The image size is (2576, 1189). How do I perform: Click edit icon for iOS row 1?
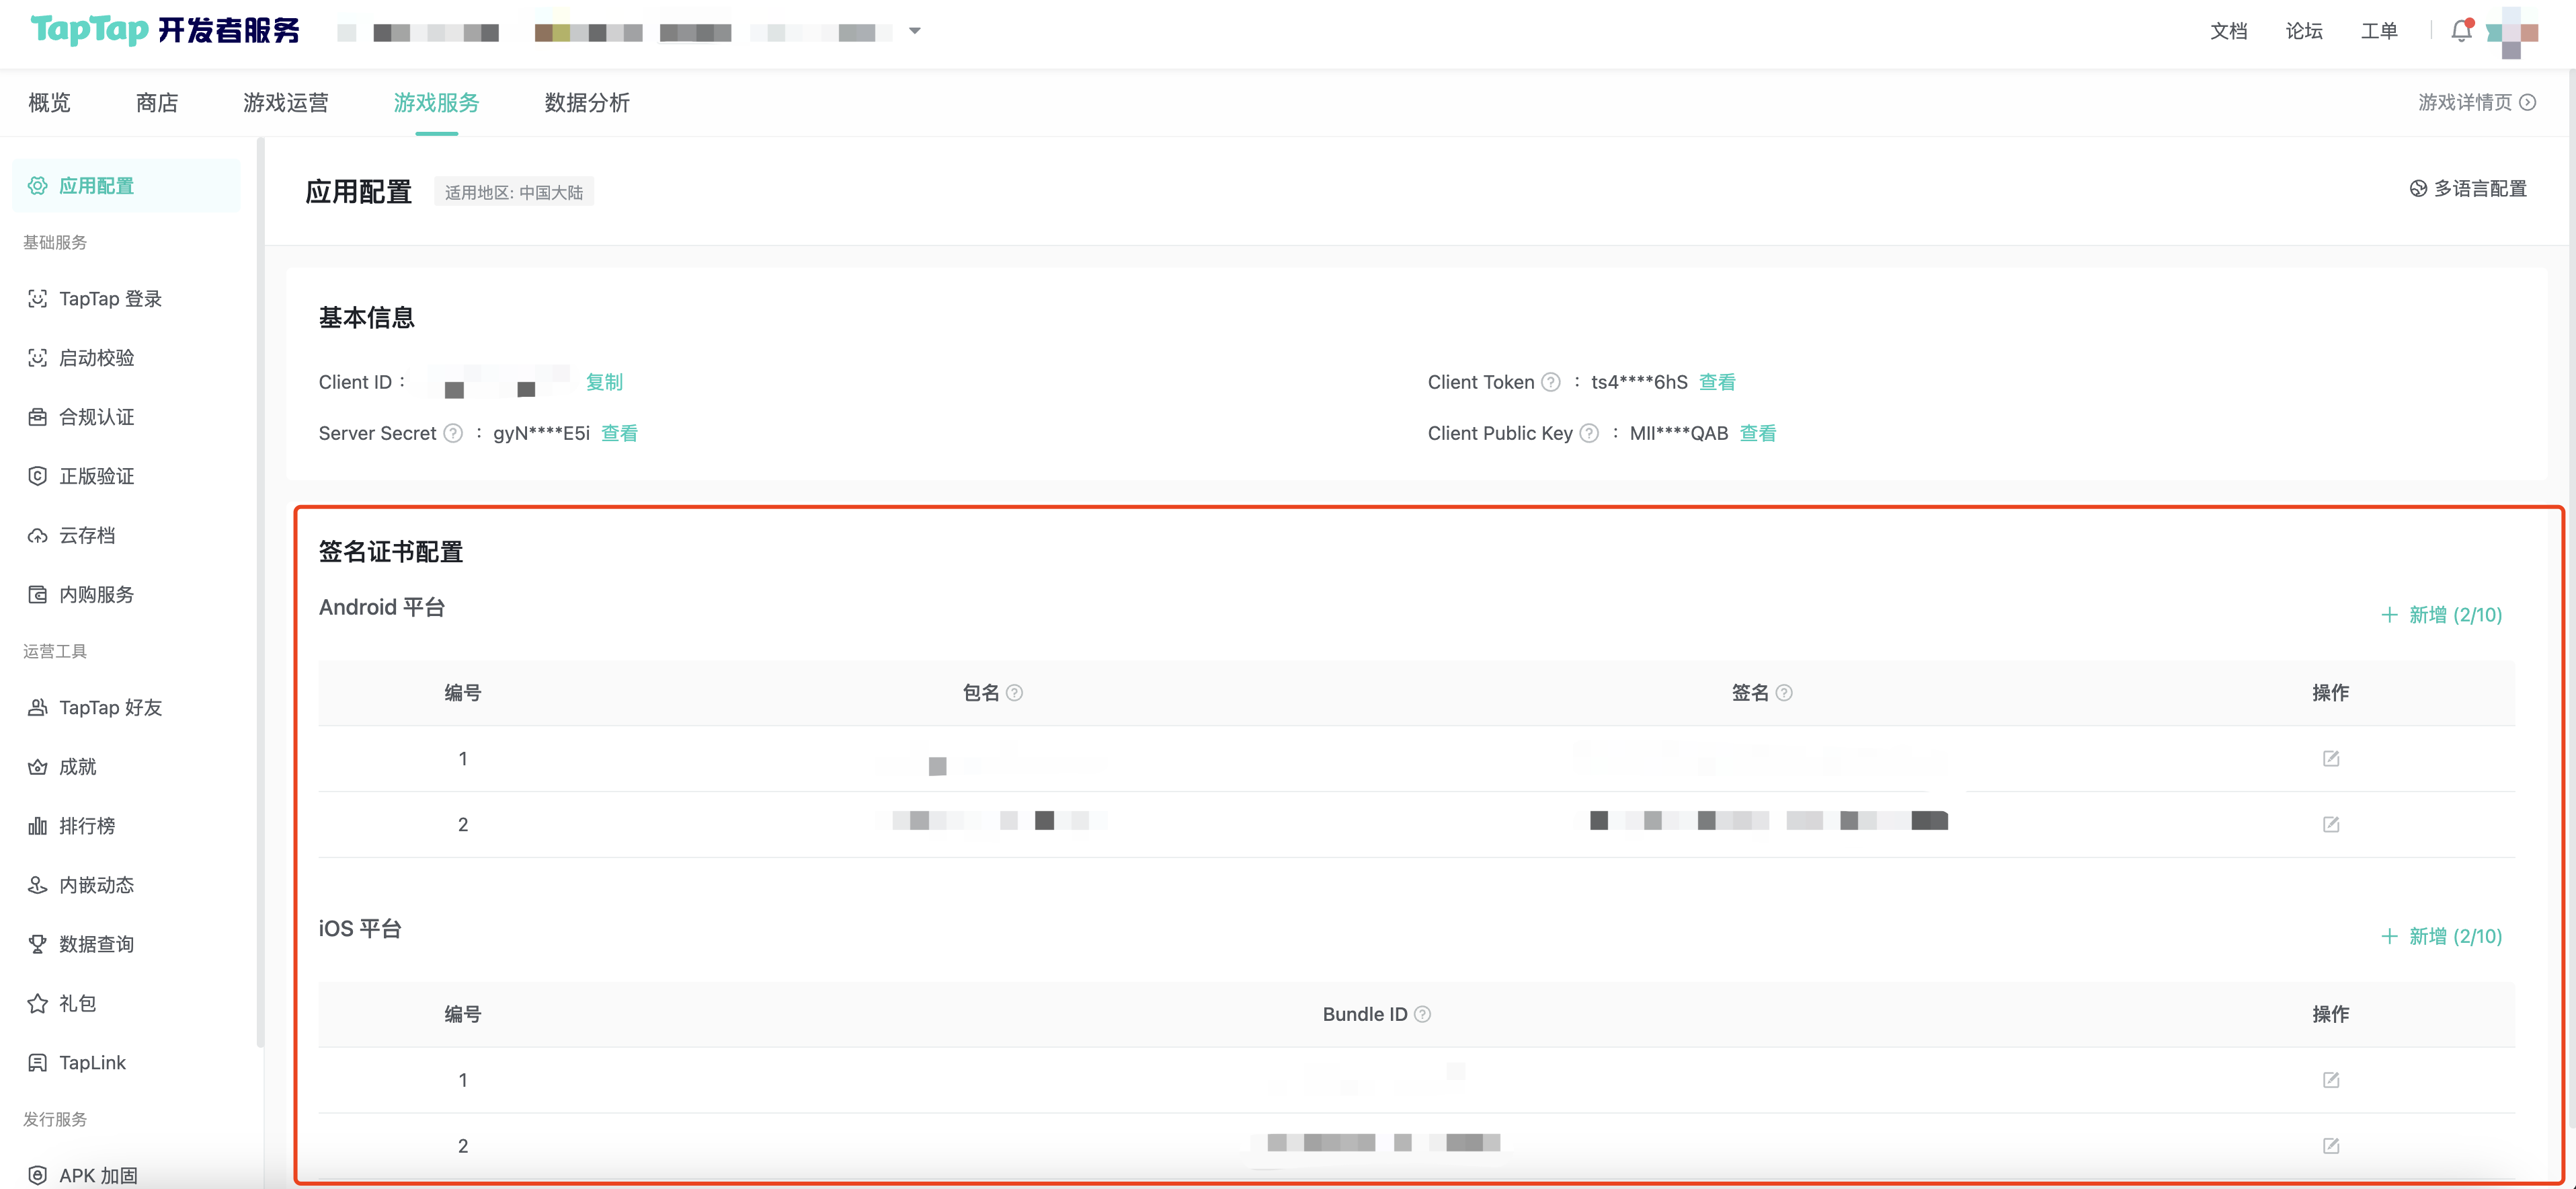(2330, 1080)
